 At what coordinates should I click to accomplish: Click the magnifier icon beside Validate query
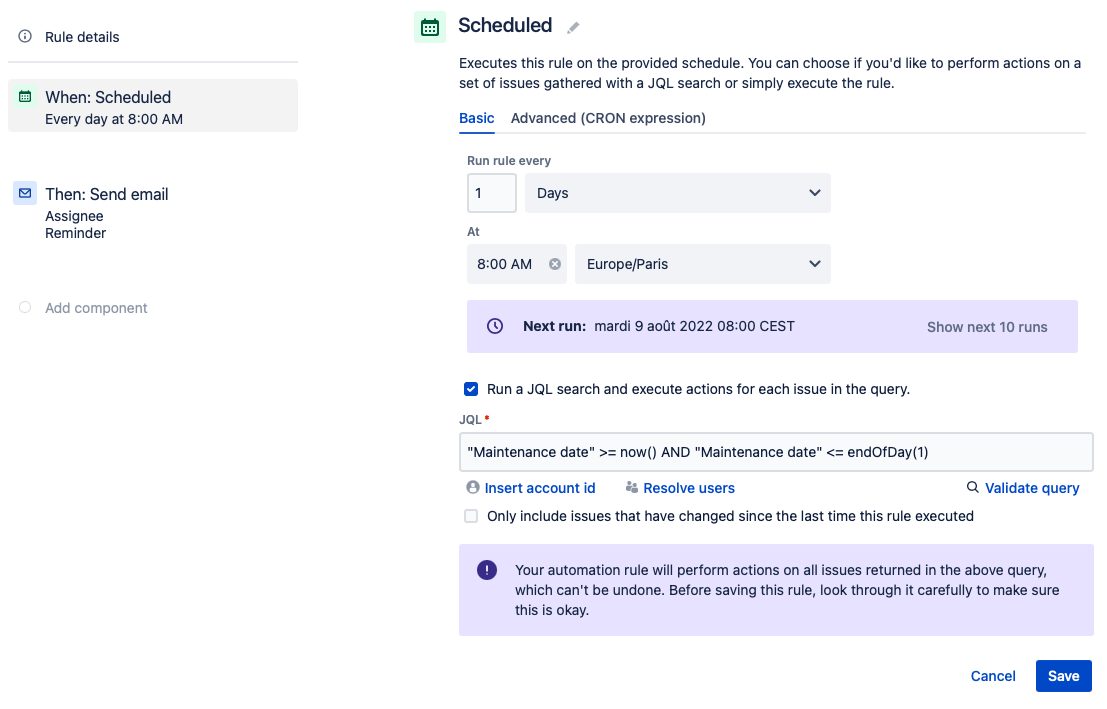point(971,488)
